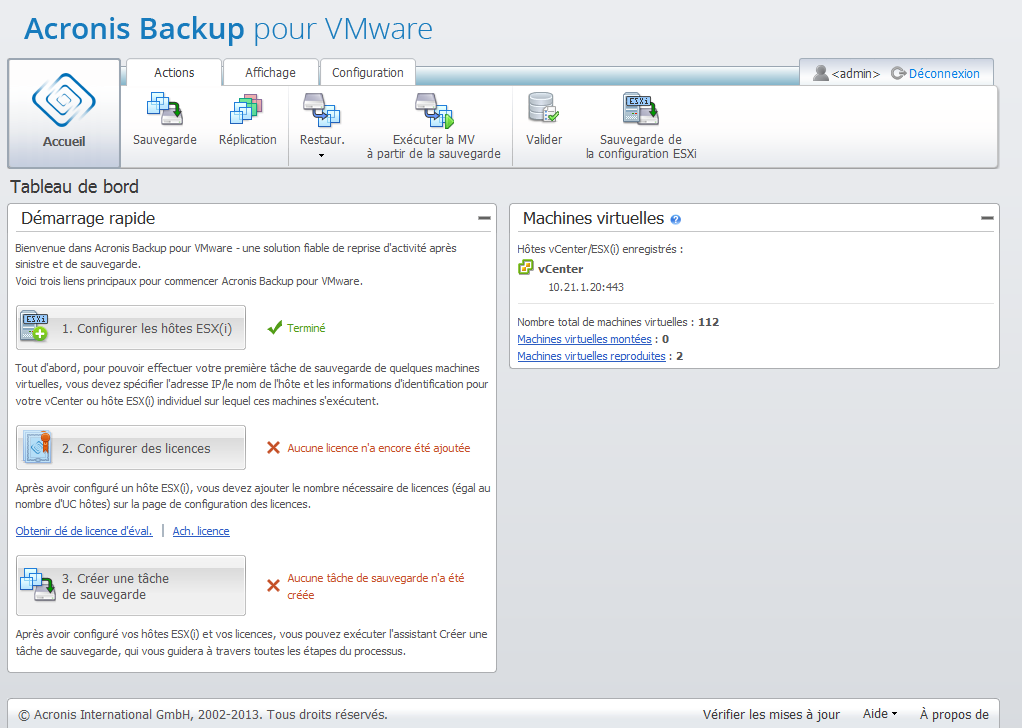
Task: Open the Aide dropdown menu
Action: tap(880, 714)
